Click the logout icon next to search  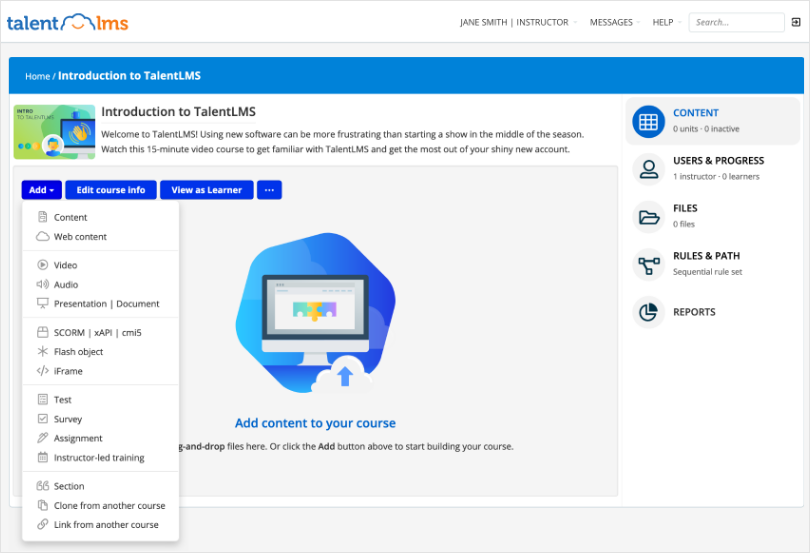coord(796,22)
